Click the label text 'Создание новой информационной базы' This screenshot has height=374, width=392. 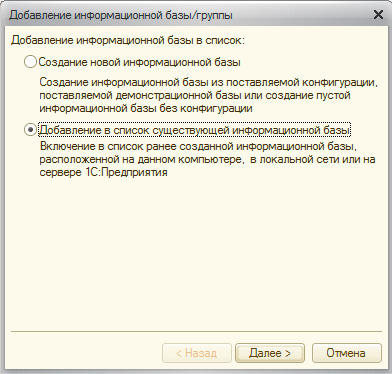click(x=140, y=62)
